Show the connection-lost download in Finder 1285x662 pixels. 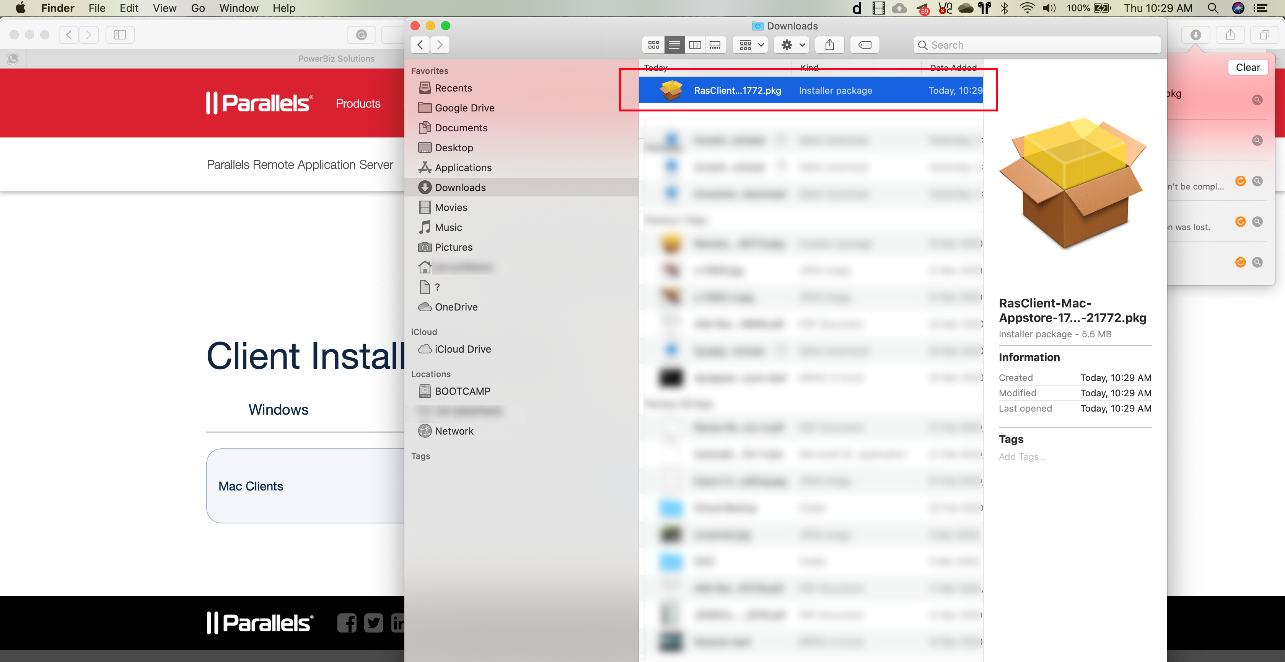click(x=1257, y=222)
